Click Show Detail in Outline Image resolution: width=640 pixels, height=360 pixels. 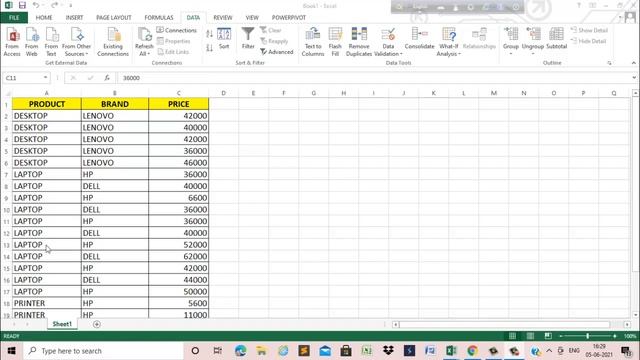pos(589,30)
